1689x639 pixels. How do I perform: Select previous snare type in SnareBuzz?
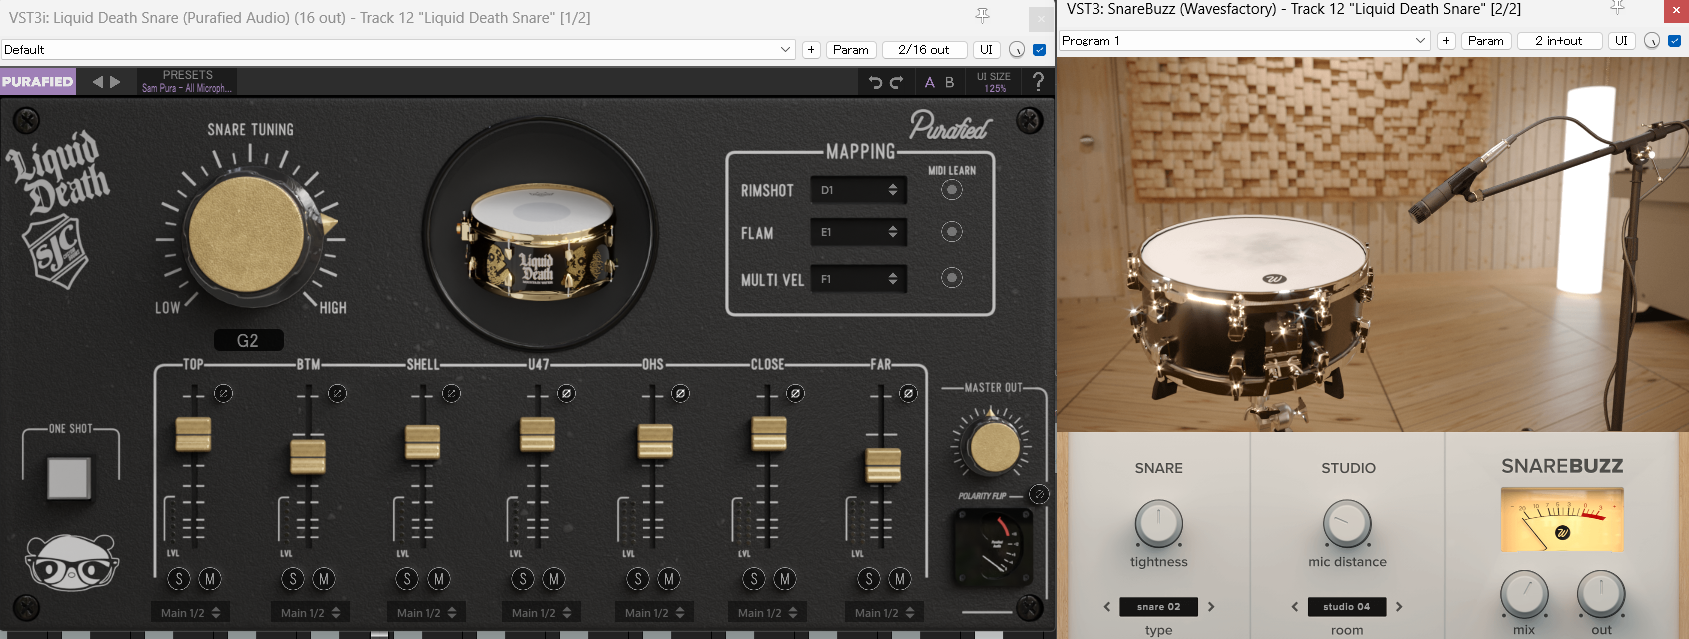(x=1107, y=607)
